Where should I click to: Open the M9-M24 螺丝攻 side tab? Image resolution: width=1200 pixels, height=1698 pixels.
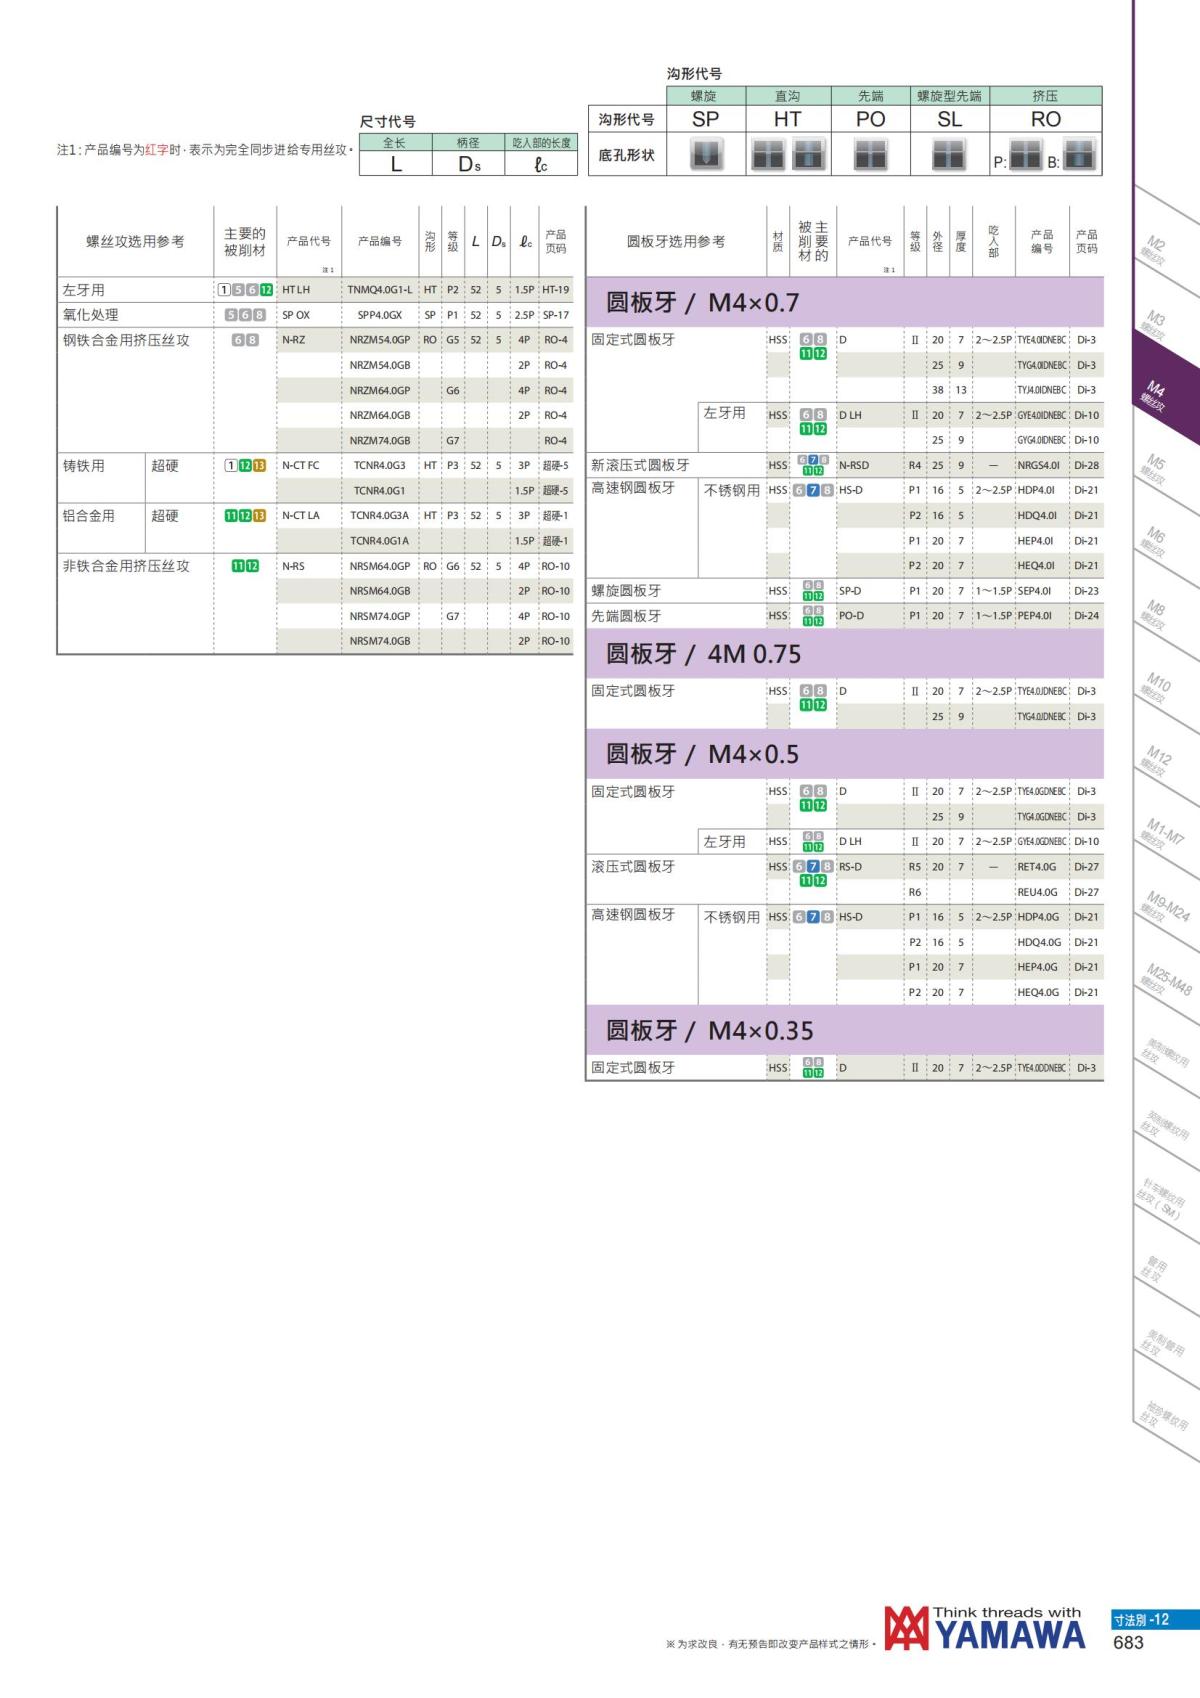(1165, 906)
